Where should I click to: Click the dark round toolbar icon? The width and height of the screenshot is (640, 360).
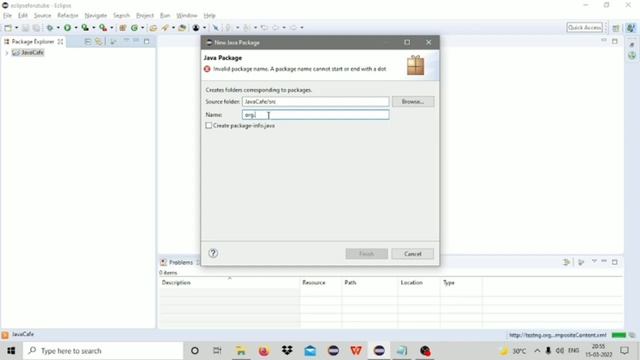[x=196, y=28]
